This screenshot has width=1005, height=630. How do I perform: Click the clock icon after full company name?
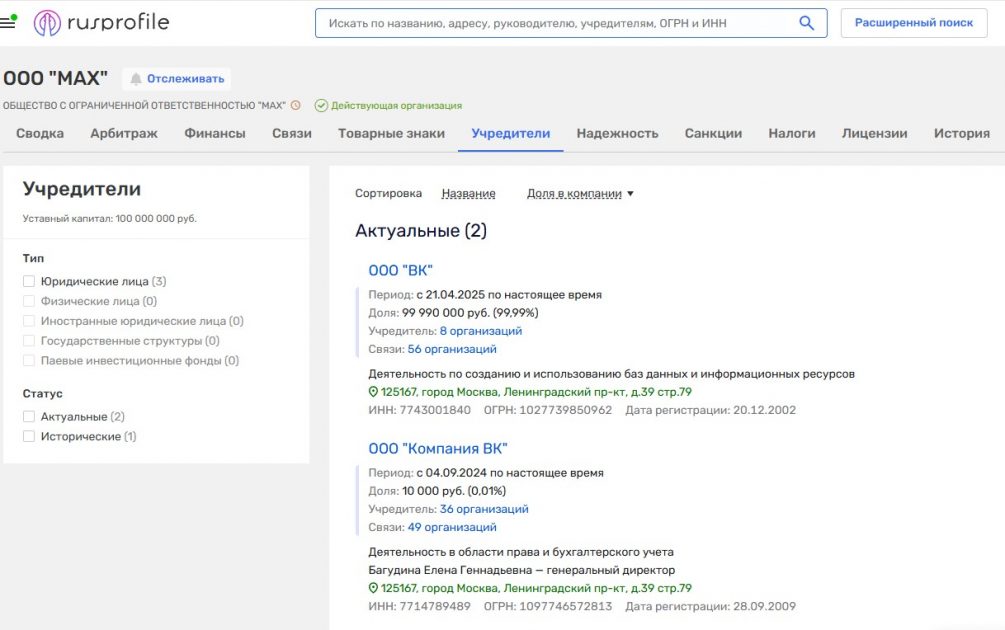click(x=296, y=105)
